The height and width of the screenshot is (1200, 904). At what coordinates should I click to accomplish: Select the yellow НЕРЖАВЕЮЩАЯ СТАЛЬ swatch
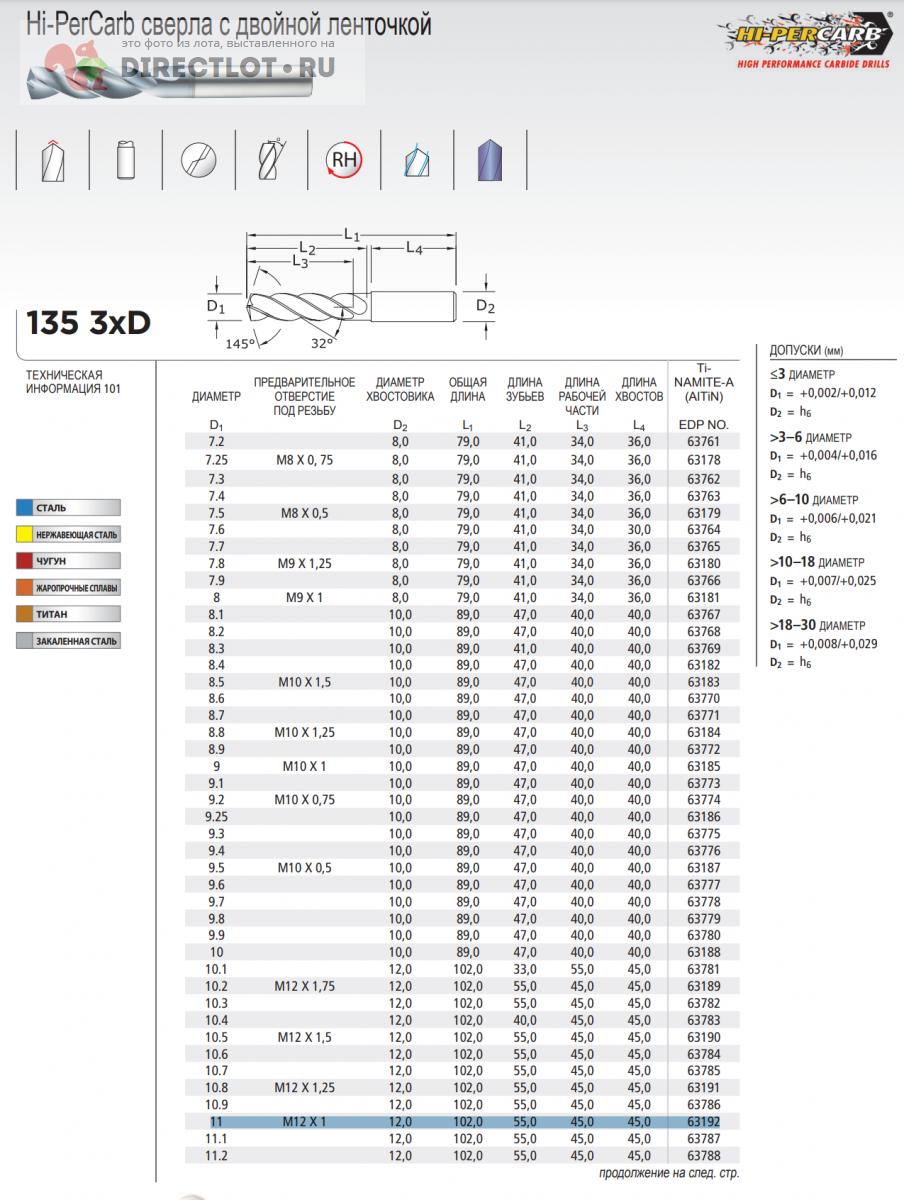(26, 534)
